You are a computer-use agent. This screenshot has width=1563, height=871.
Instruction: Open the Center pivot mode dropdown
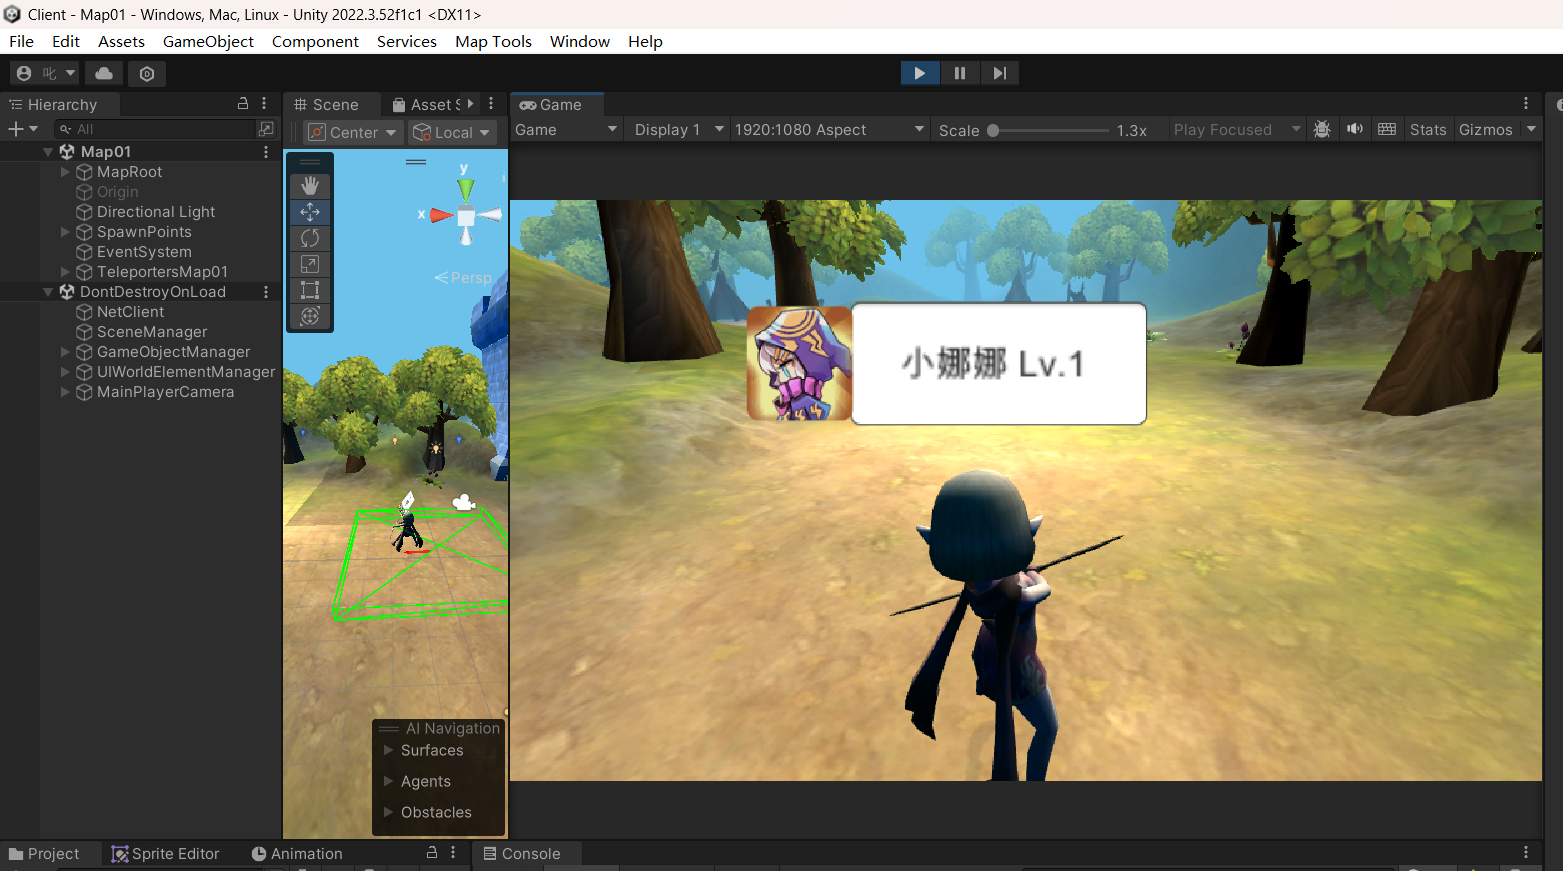(353, 132)
